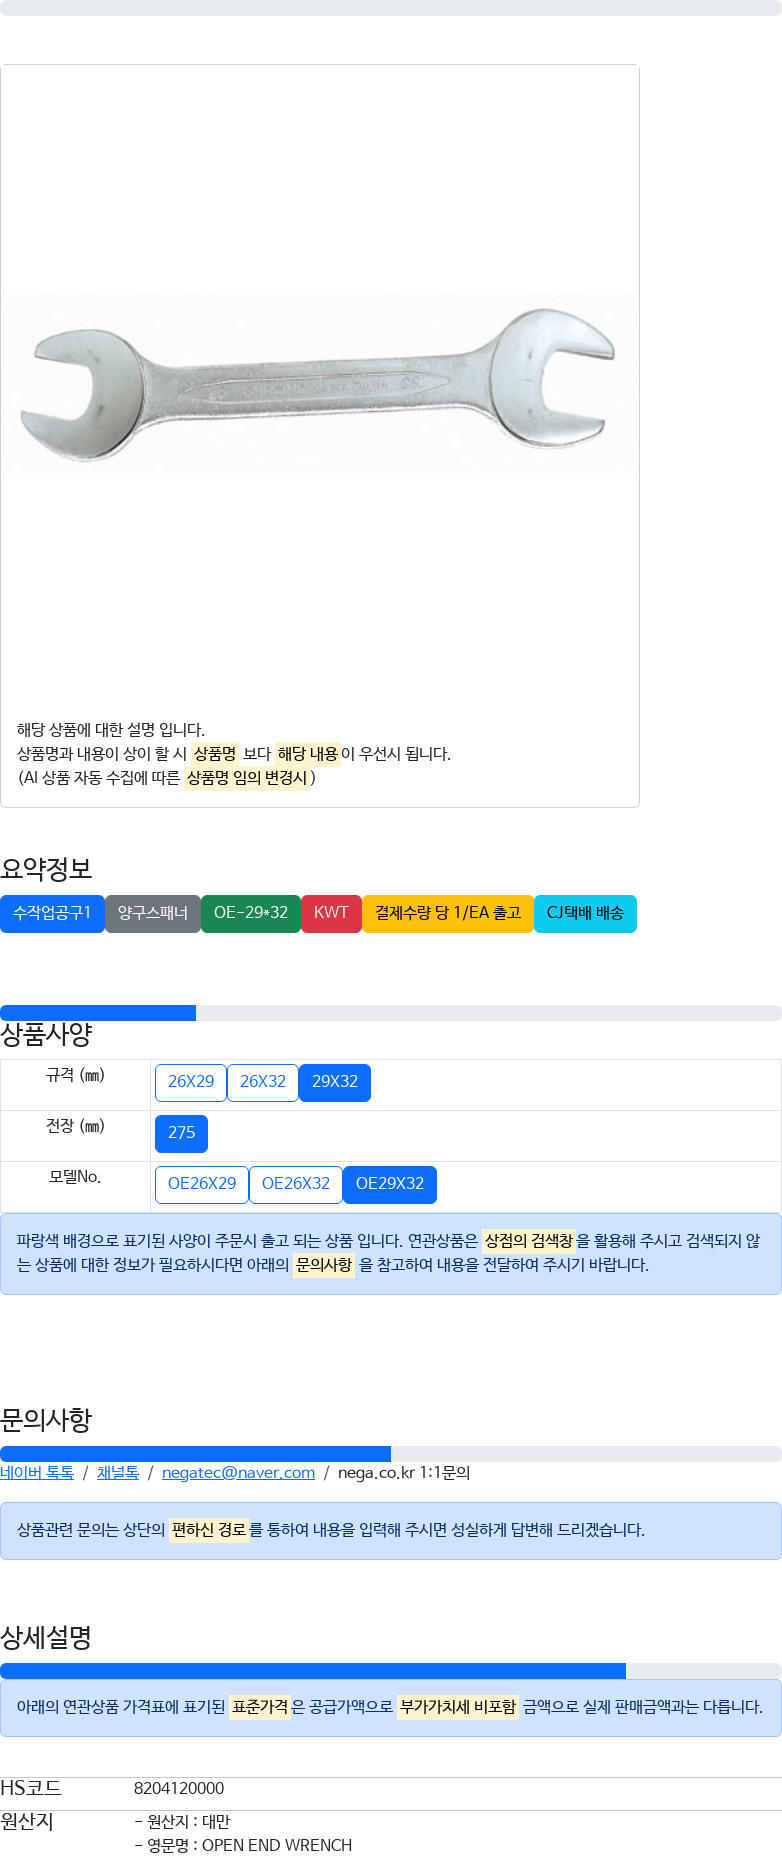Choose the 26X32 size option
782x1859 pixels.
(263, 1082)
